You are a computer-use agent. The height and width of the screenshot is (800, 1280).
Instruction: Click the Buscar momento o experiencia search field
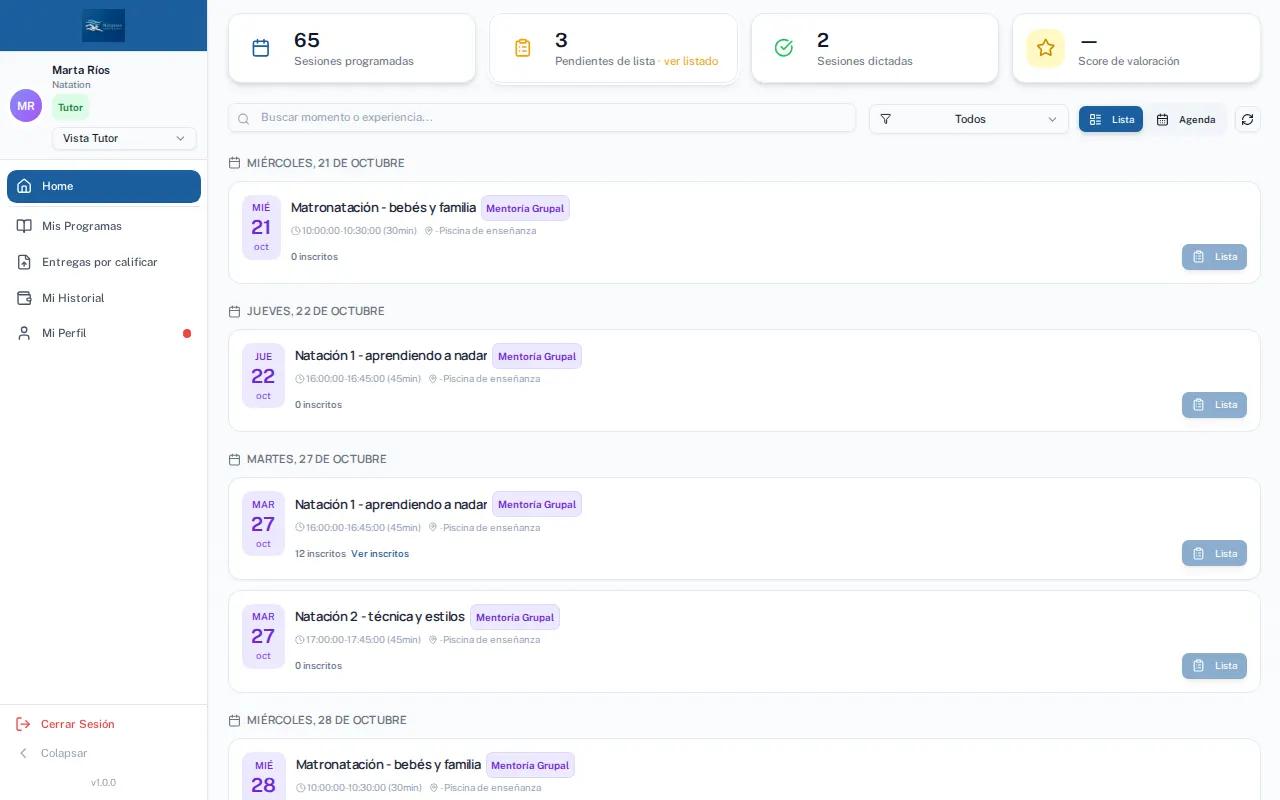coord(542,118)
